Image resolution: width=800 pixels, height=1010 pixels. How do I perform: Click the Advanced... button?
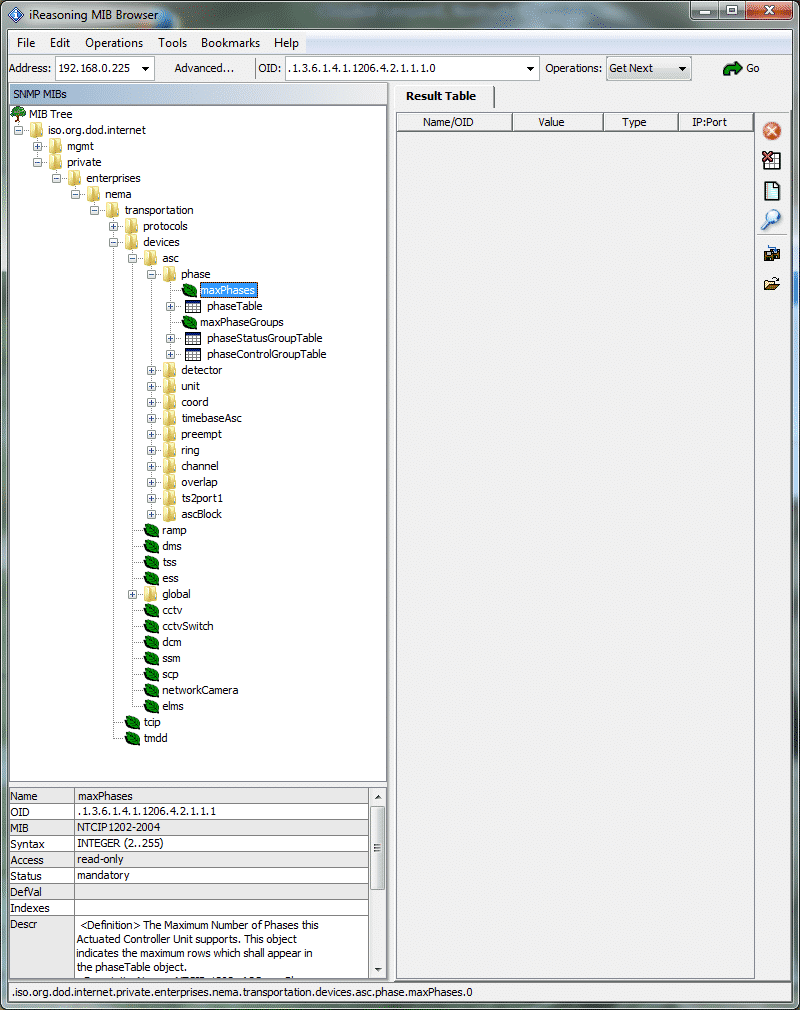204,68
